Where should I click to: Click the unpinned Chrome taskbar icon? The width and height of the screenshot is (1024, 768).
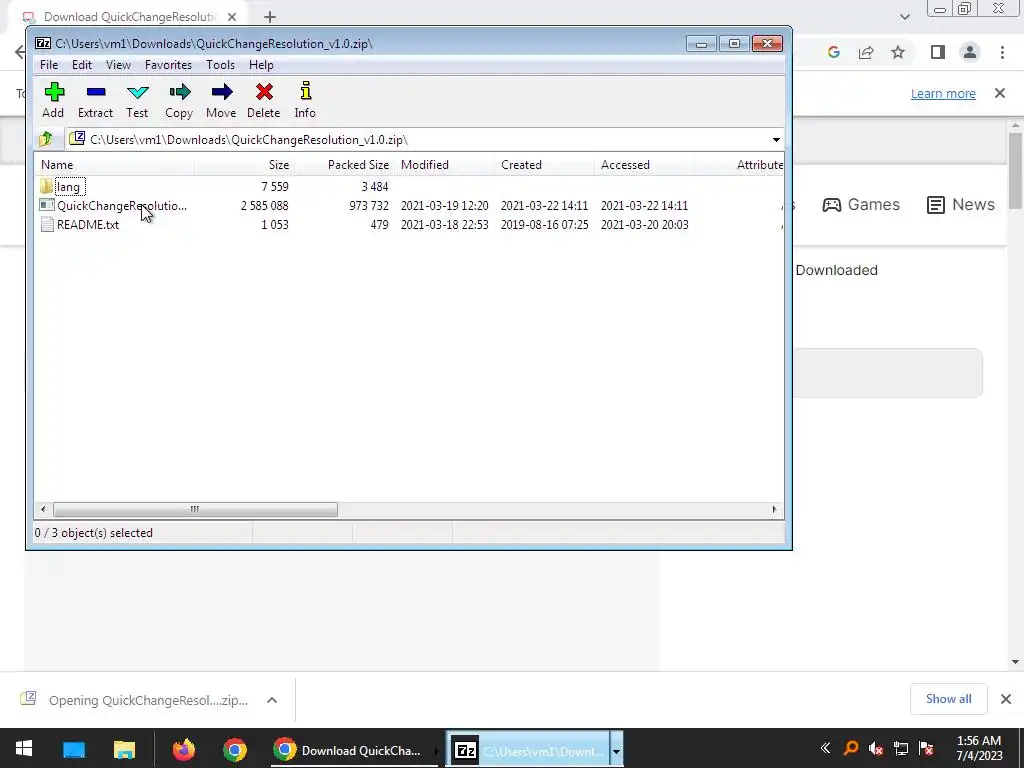(234, 749)
